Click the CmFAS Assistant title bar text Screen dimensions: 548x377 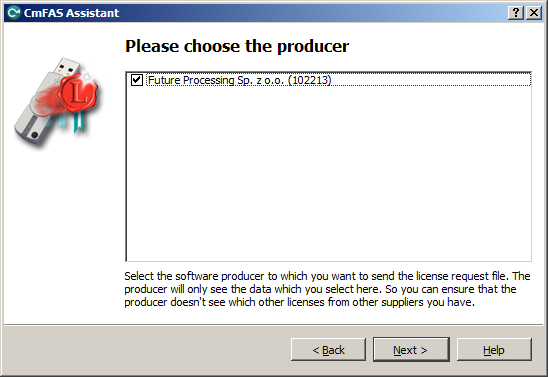(x=71, y=13)
